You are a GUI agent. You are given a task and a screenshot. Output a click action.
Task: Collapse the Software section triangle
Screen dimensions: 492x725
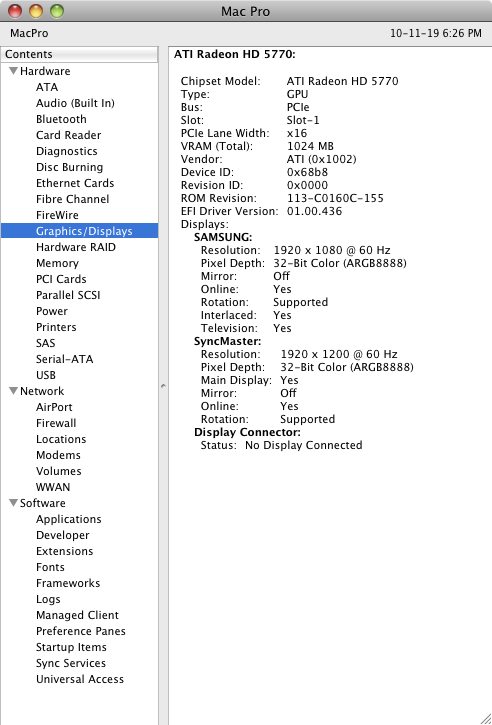pyautogui.click(x=13, y=503)
